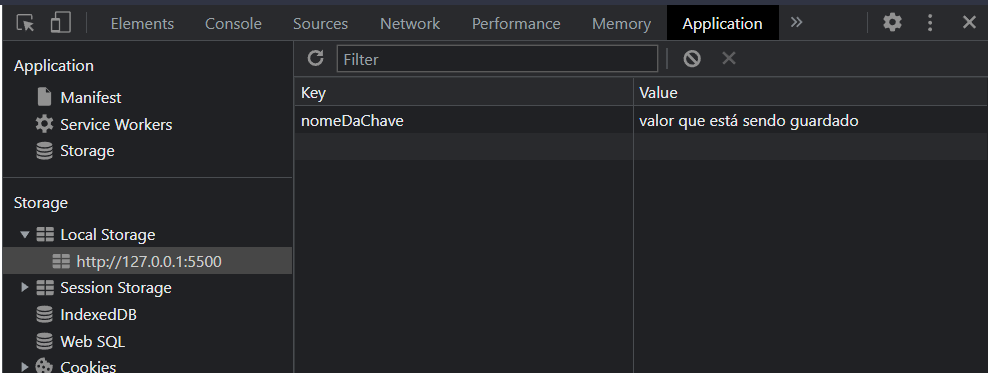Click the Filter input field
Viewport: 988px width, 373px height.
497,59
